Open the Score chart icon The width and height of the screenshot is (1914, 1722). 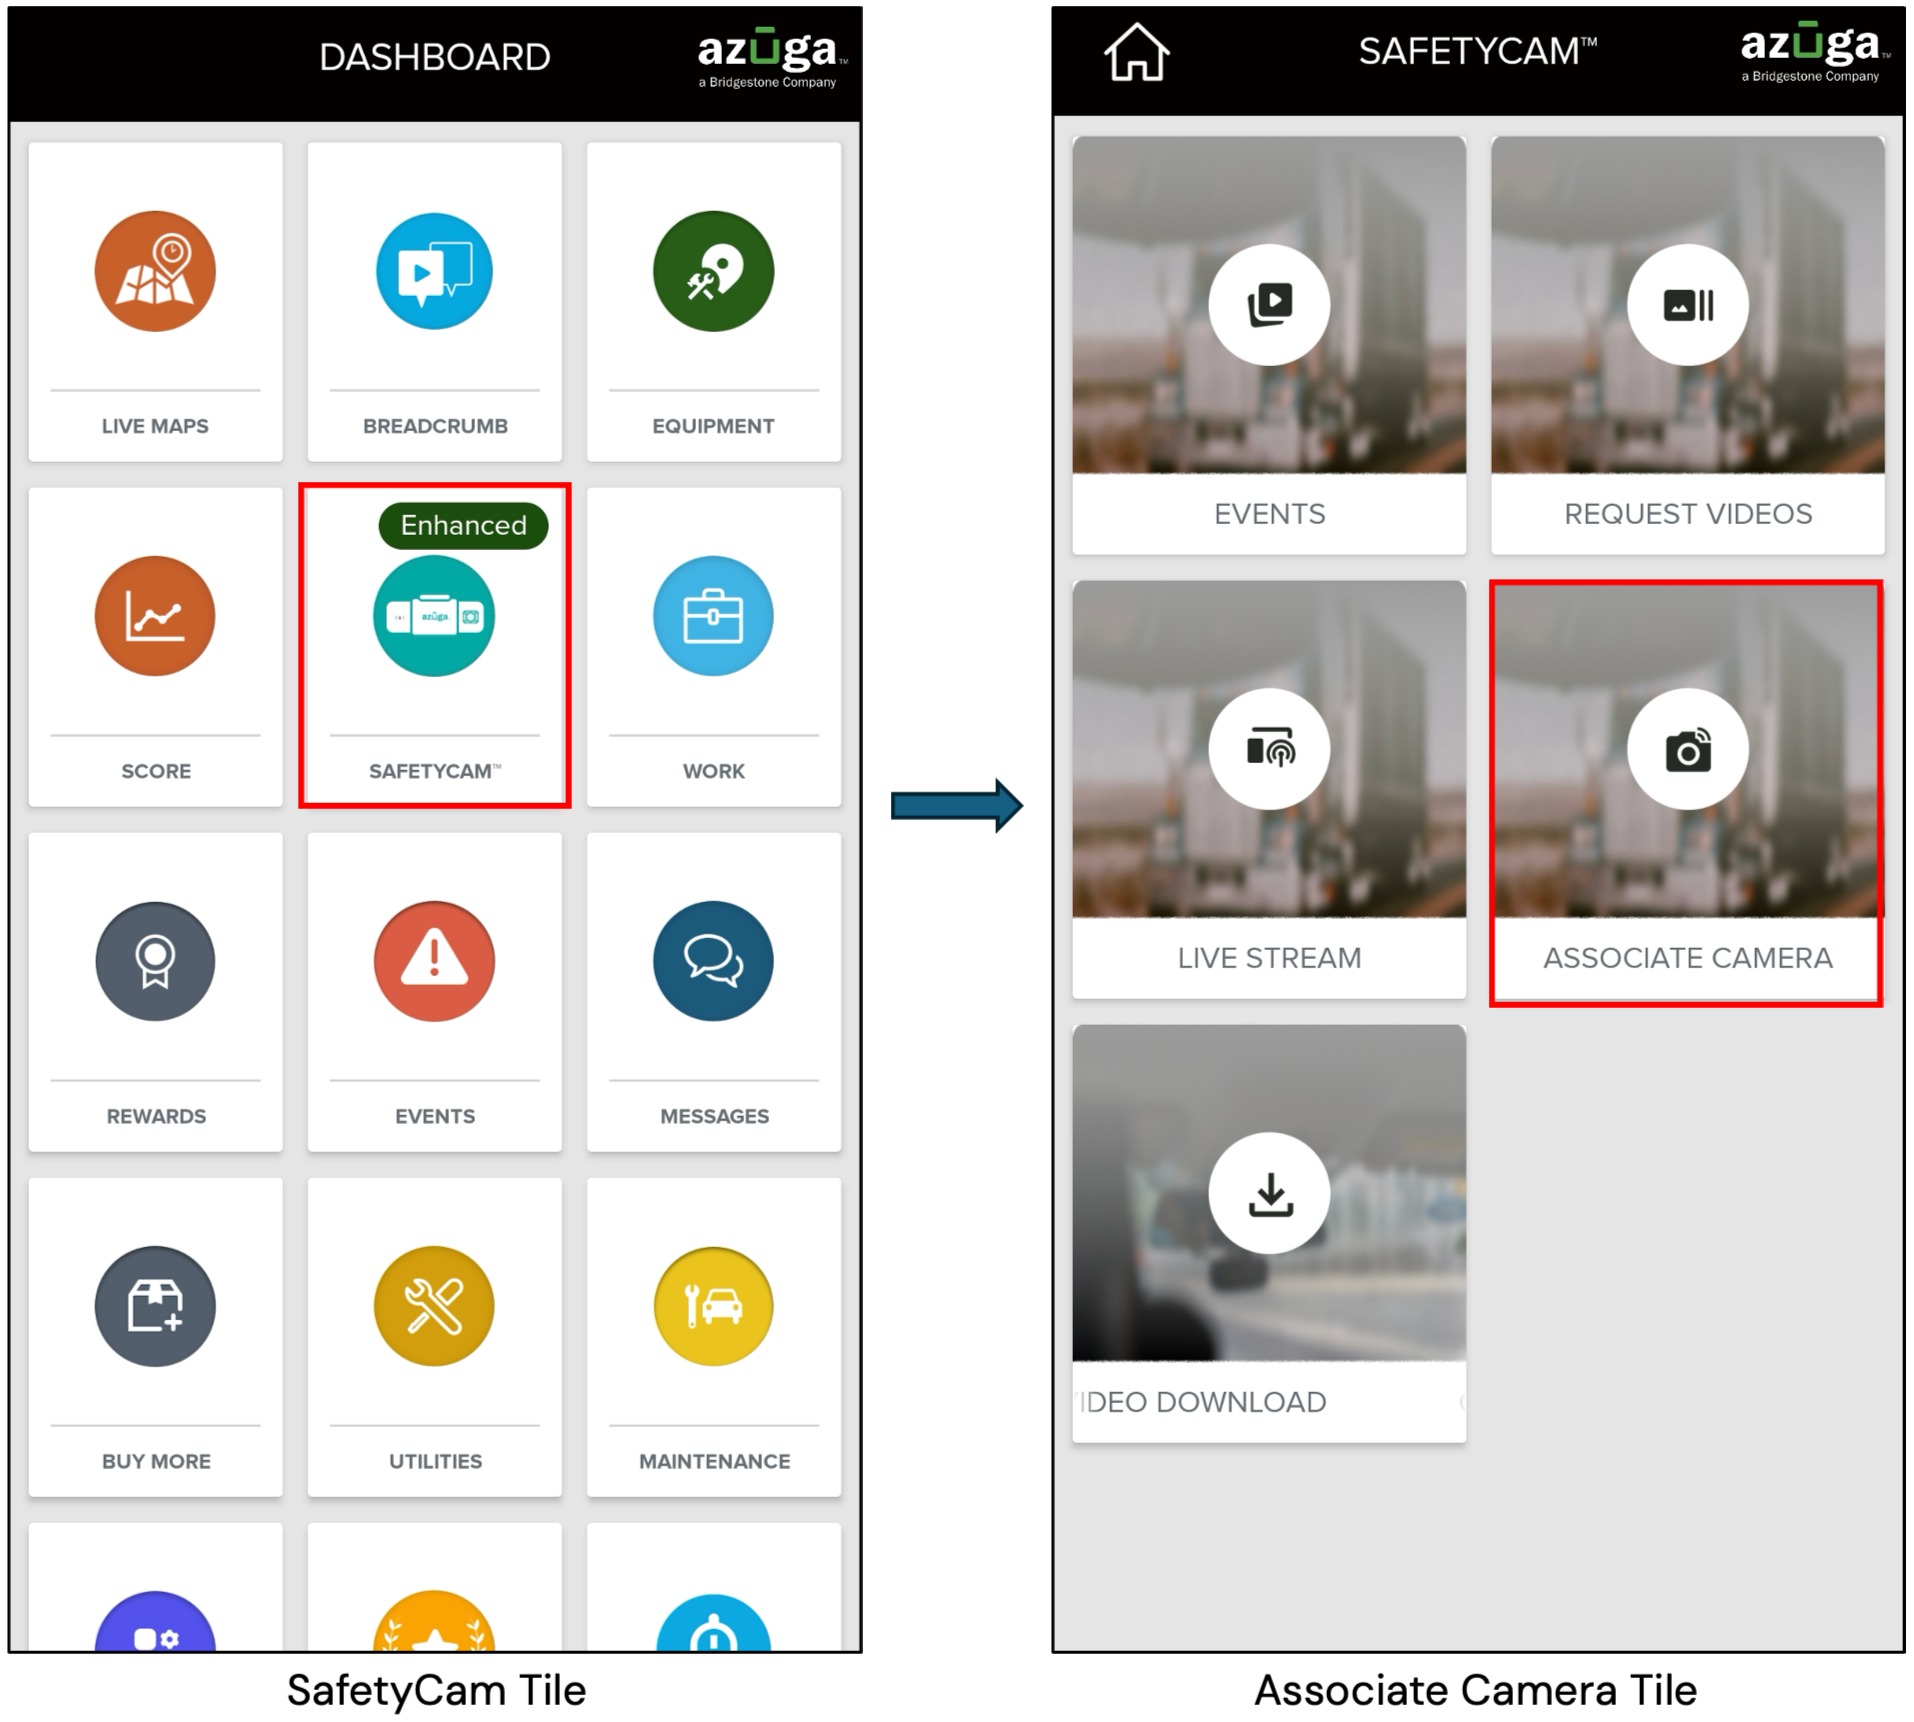(155, 616)
